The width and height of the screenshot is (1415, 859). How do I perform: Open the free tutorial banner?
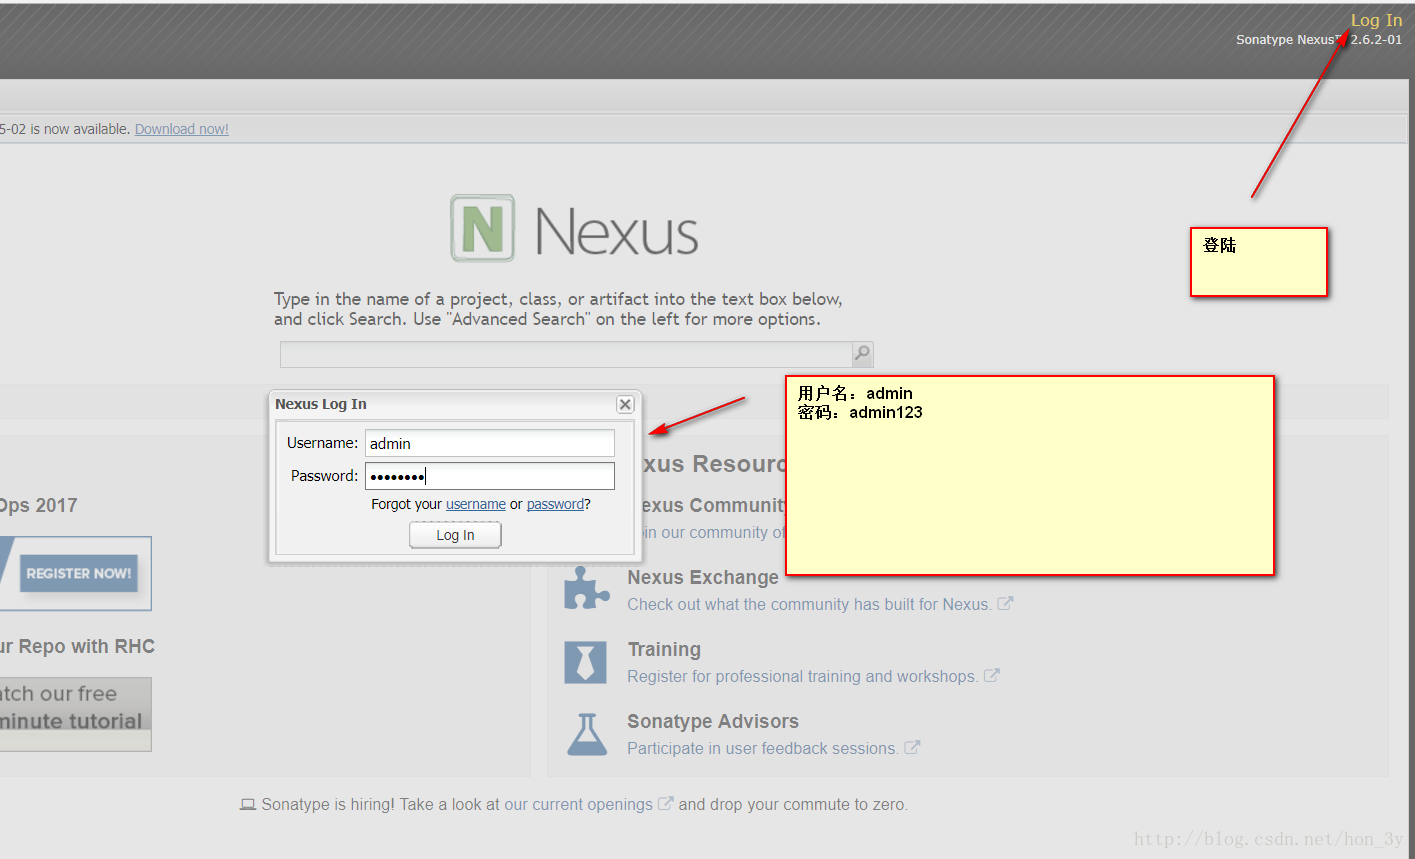click(75, 714)
